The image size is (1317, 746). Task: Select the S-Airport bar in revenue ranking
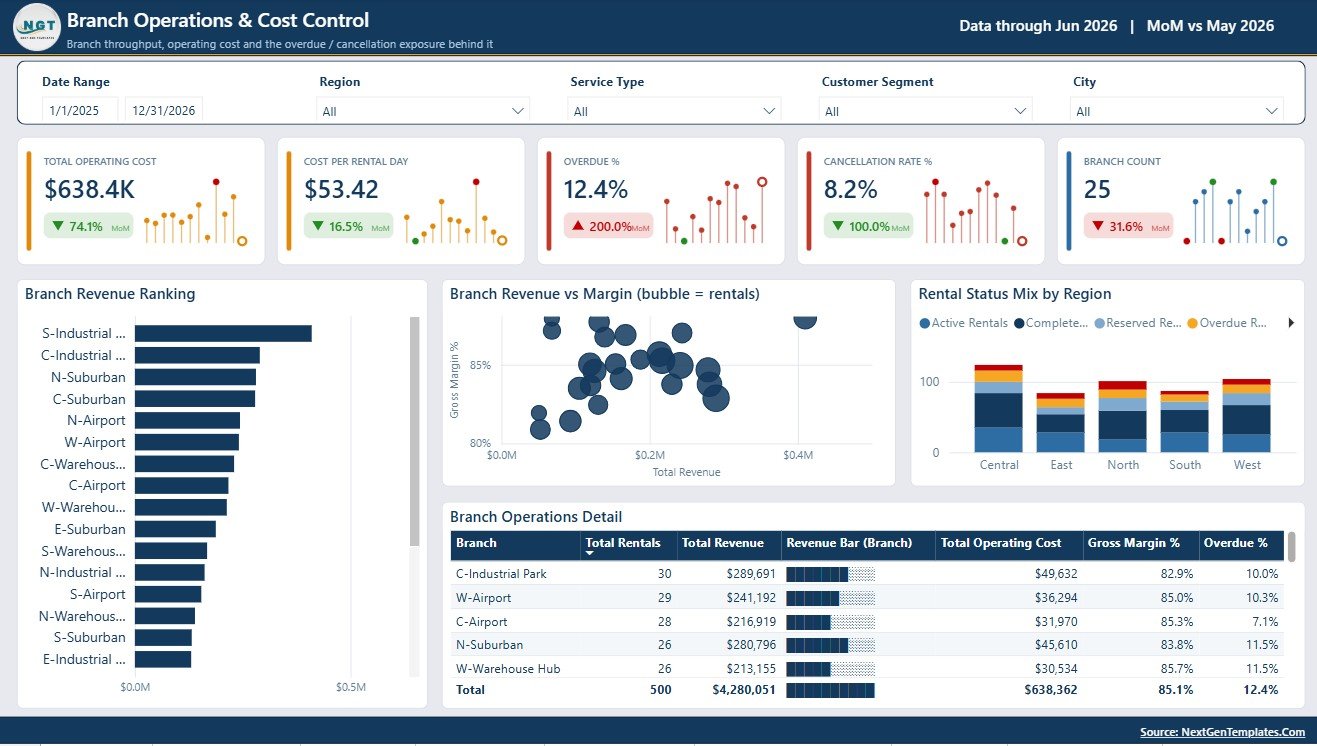click(x=168, y=594)
